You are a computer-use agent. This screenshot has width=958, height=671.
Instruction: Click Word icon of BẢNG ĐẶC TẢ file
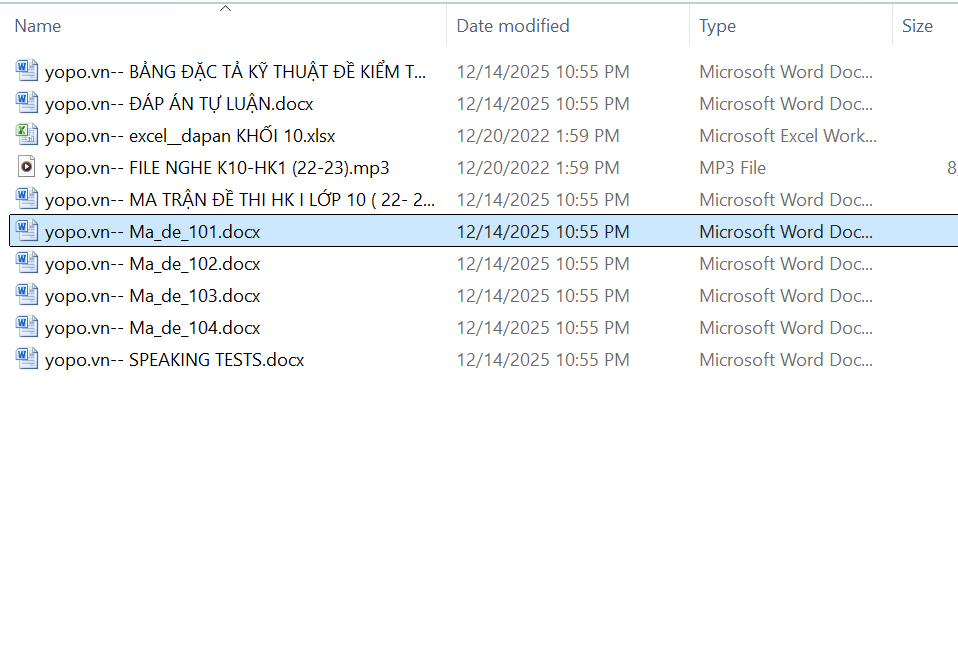(27, 71)
